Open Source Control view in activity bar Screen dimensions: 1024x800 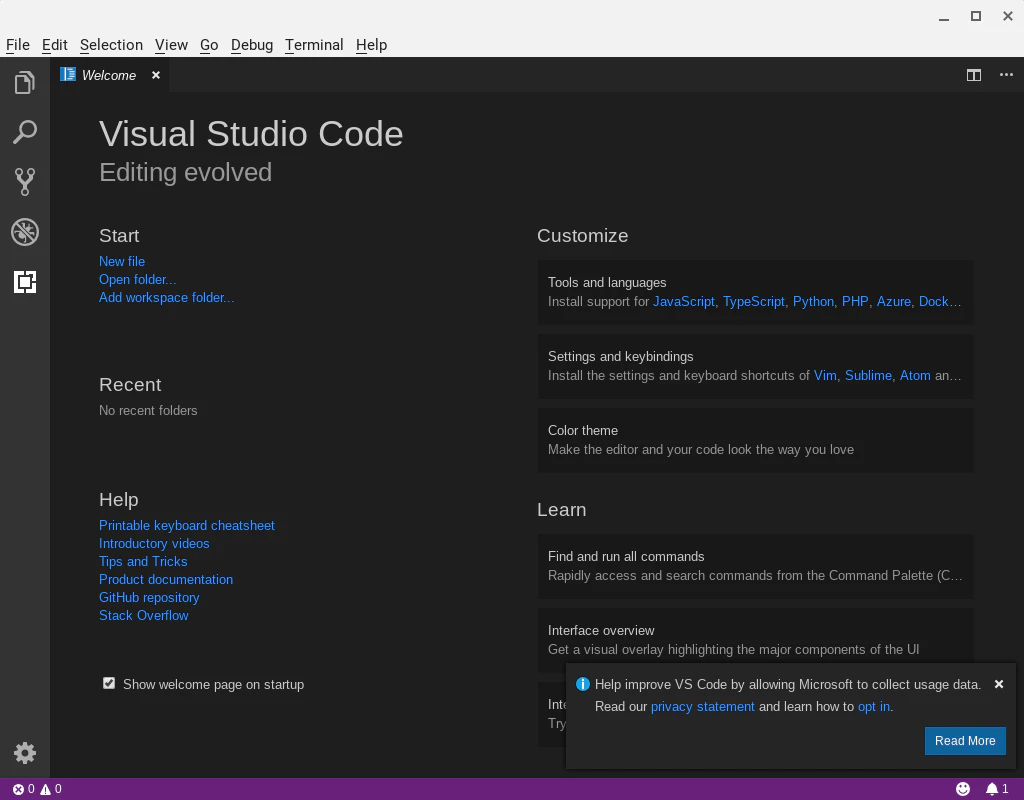point(25,182)
